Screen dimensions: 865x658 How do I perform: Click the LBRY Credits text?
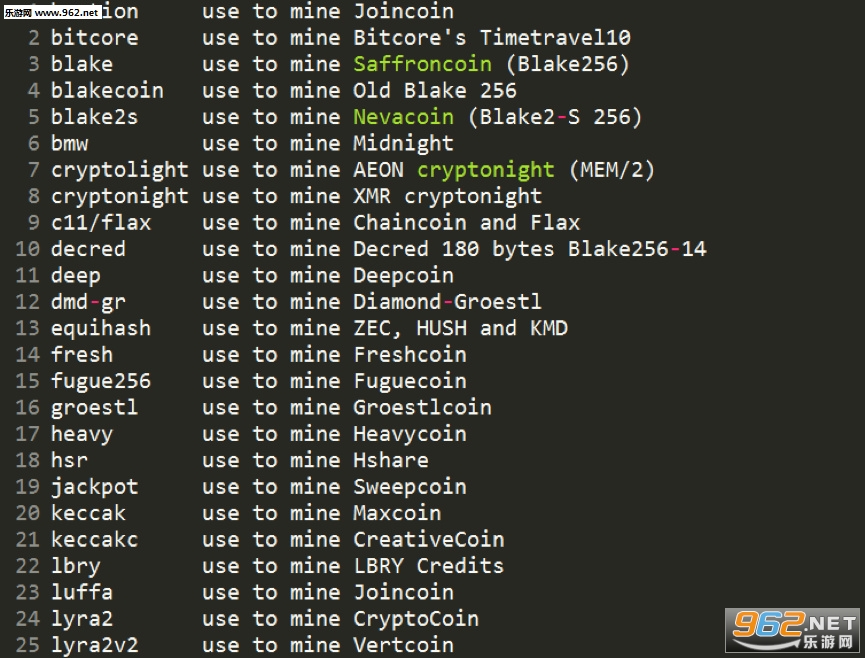pyautogui.click(x=429, y=566)
